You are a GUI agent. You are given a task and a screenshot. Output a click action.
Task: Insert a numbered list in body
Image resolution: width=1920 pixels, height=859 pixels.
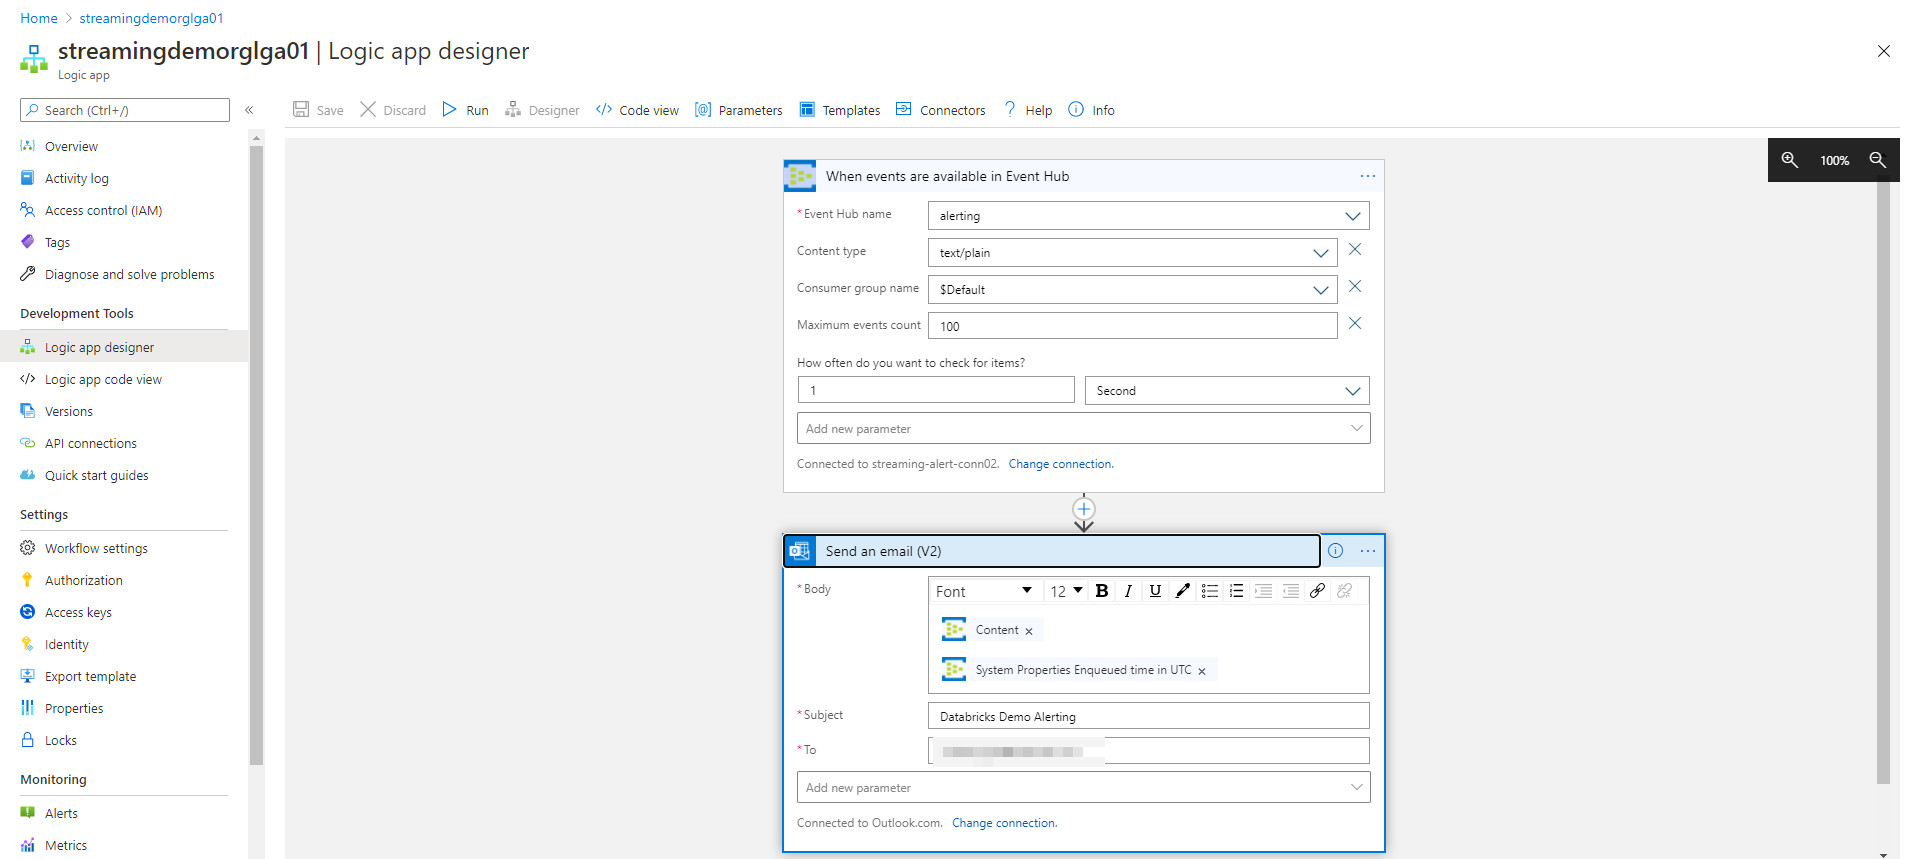(1237, 591)
